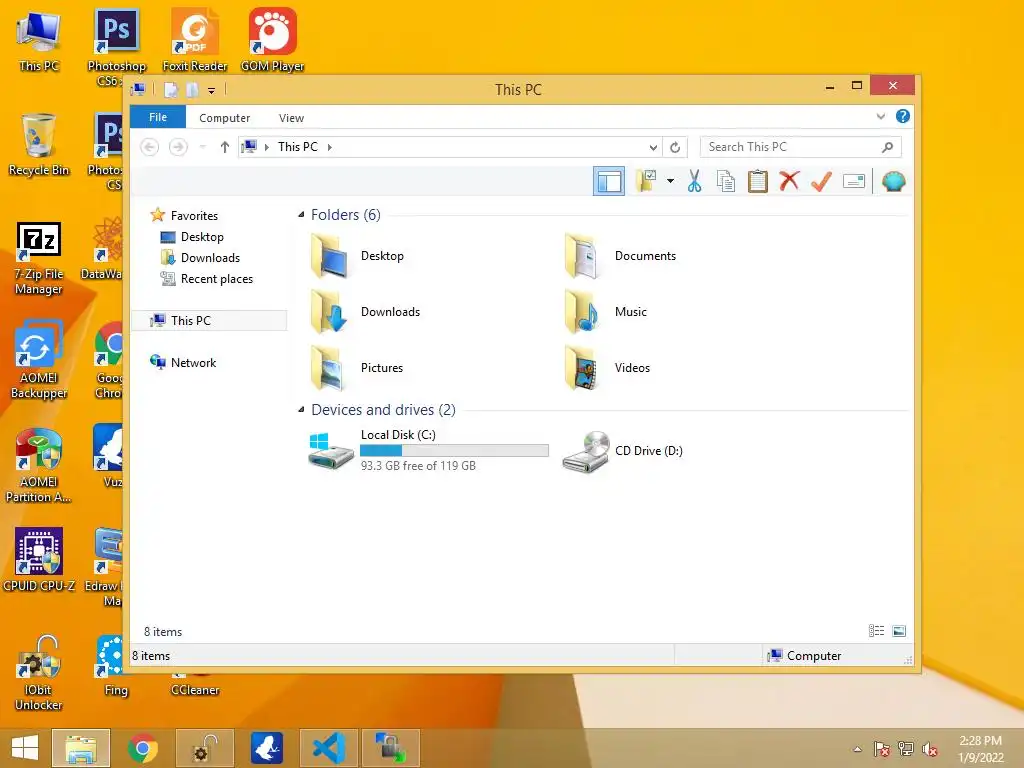Screen dimensions: 1024x768
Task: Click the Search This PC field
Action: click(801, 147)
